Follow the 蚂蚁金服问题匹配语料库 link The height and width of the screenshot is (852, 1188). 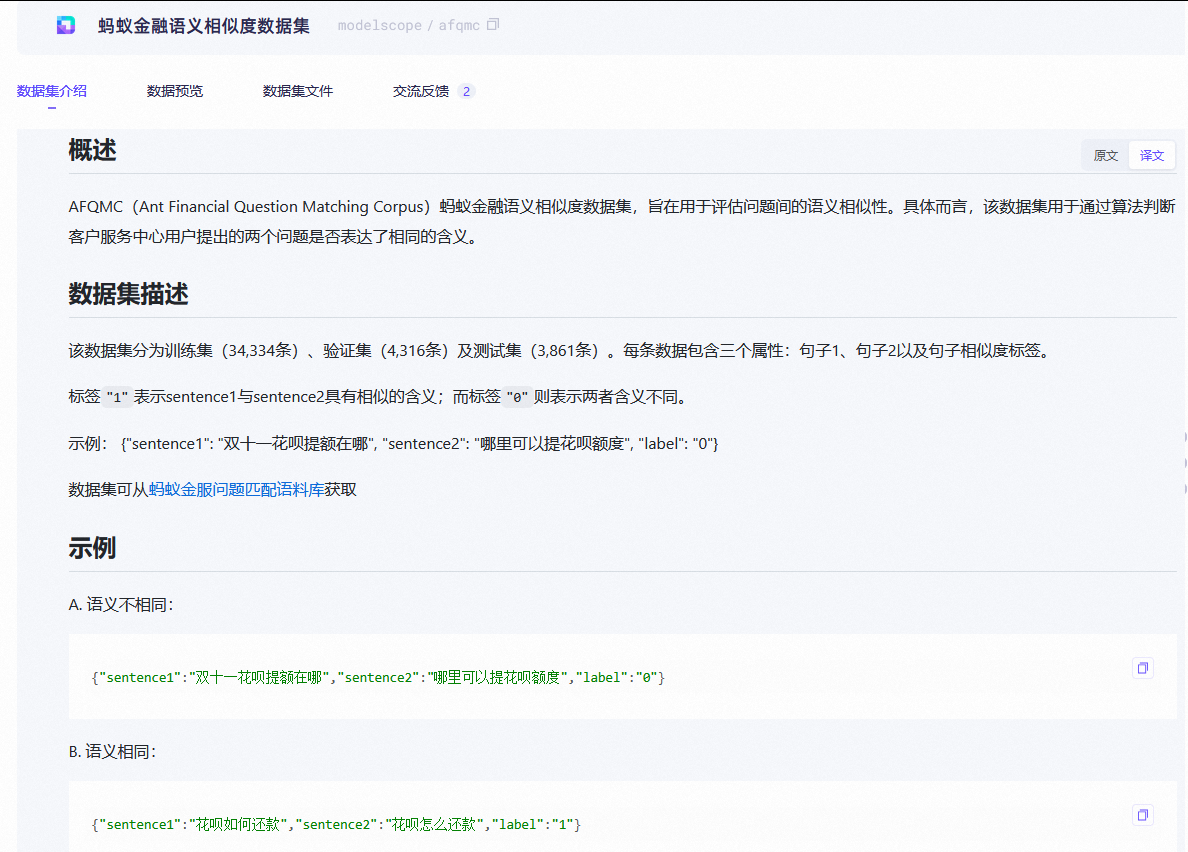(236, 490)
